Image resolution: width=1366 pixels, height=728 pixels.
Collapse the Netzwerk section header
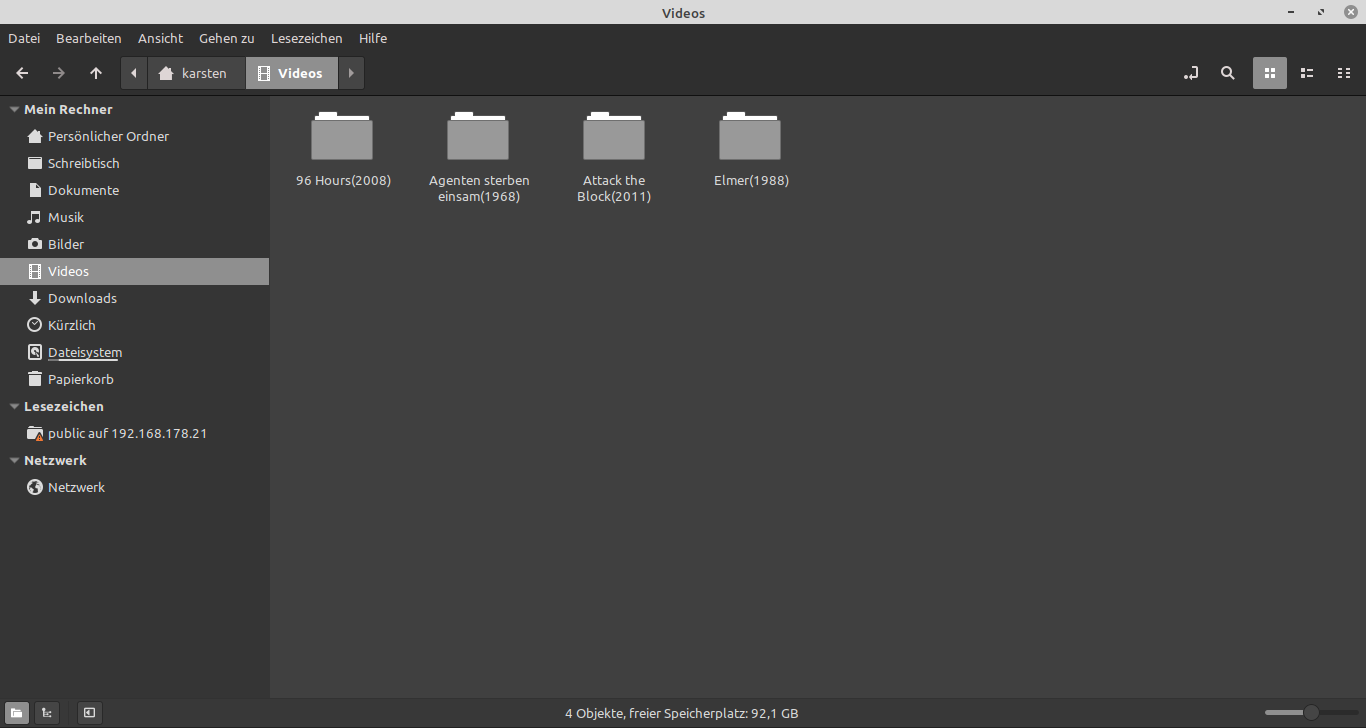[x=14, y=460]
